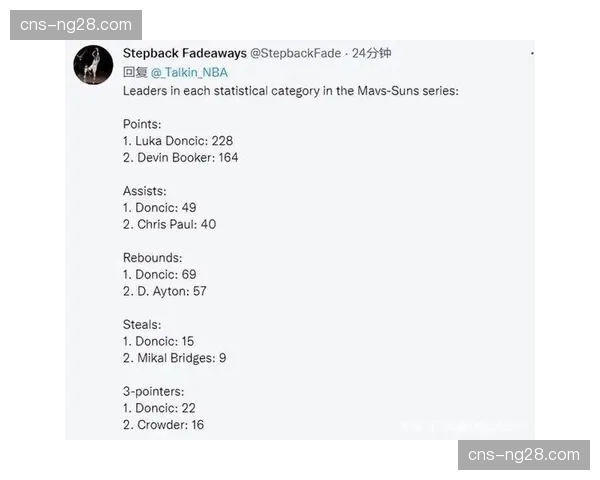The image size is (600, 480).
Task: Click the "Mikal Bridges: 9" line
Action: [x=175, y=358]
